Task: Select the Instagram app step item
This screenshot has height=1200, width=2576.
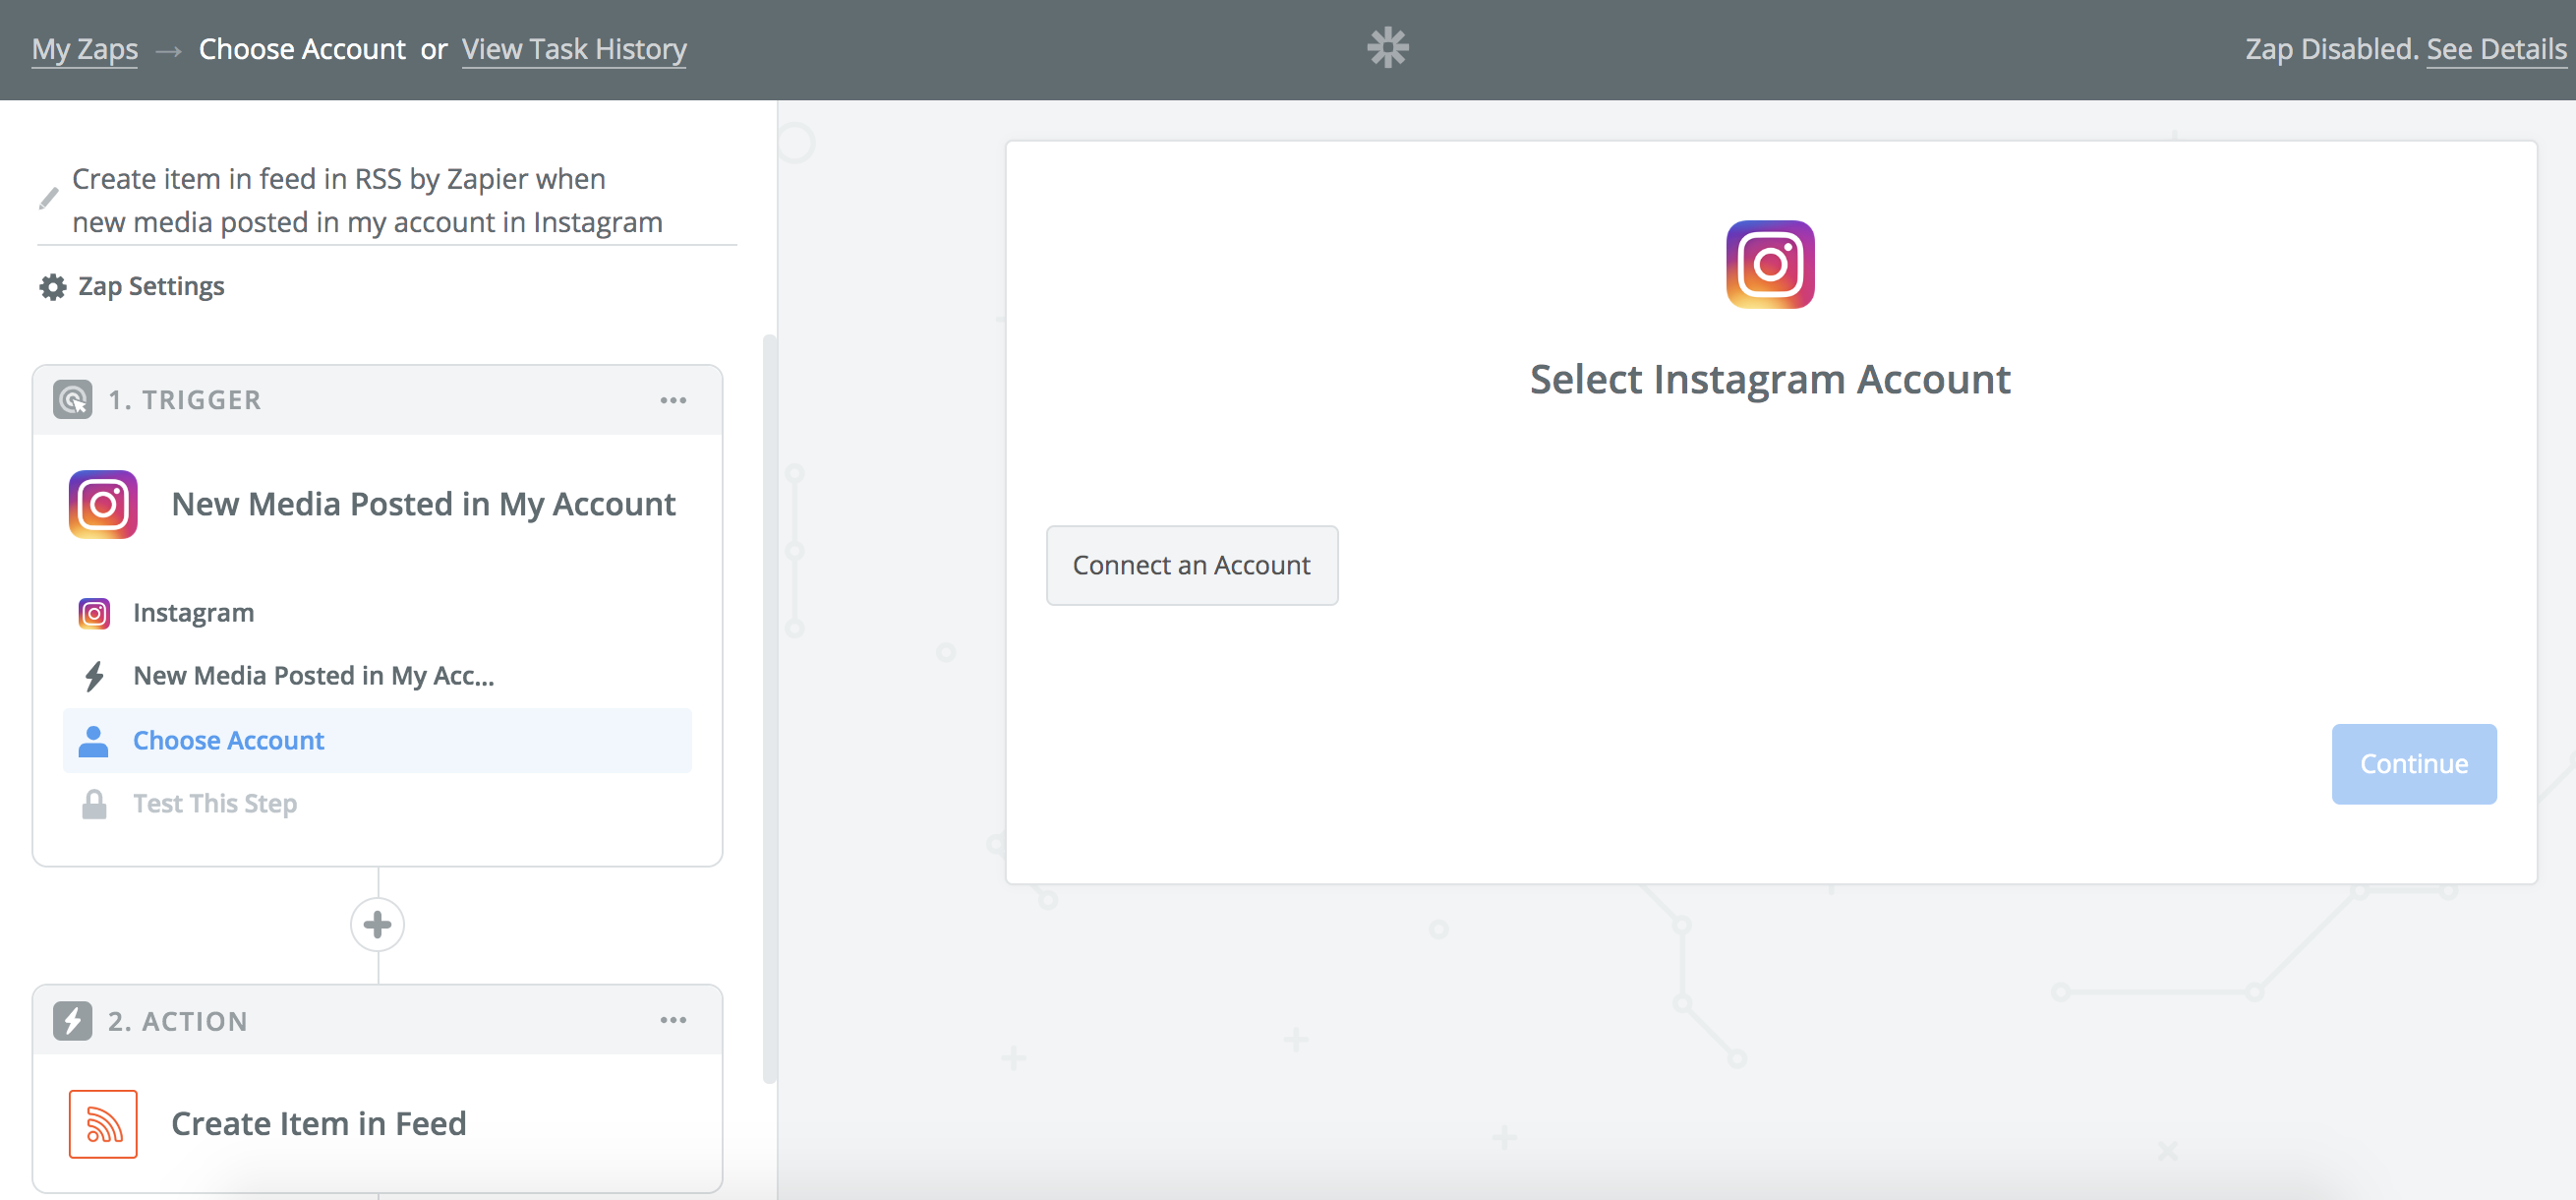Action: point(193,613)
